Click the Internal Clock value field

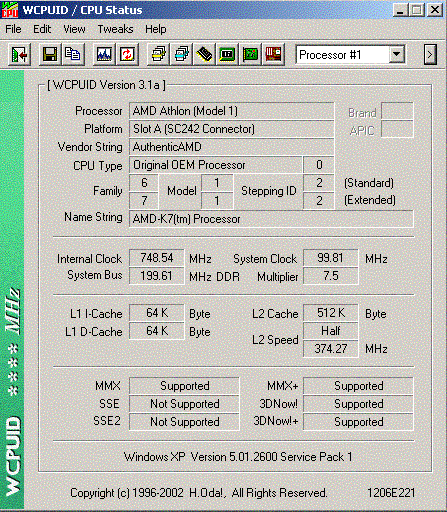coord(157,258)
